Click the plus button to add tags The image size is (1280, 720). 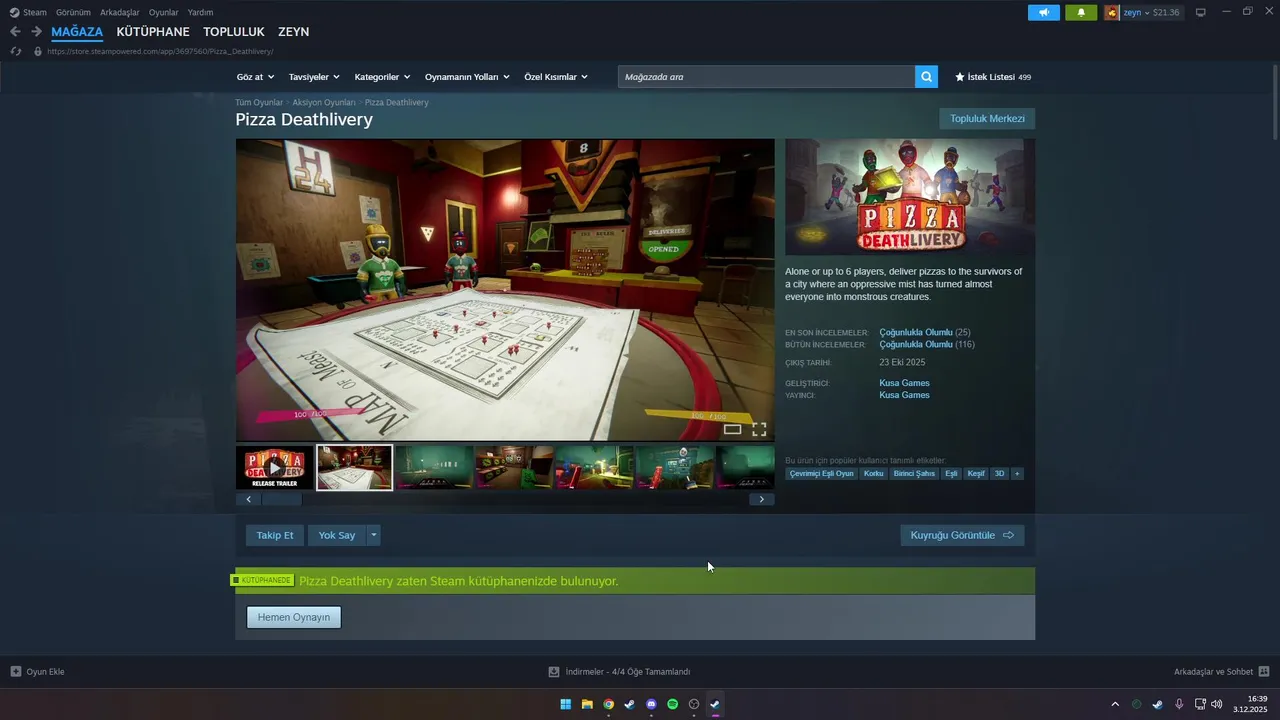[x=1017, y=474]
